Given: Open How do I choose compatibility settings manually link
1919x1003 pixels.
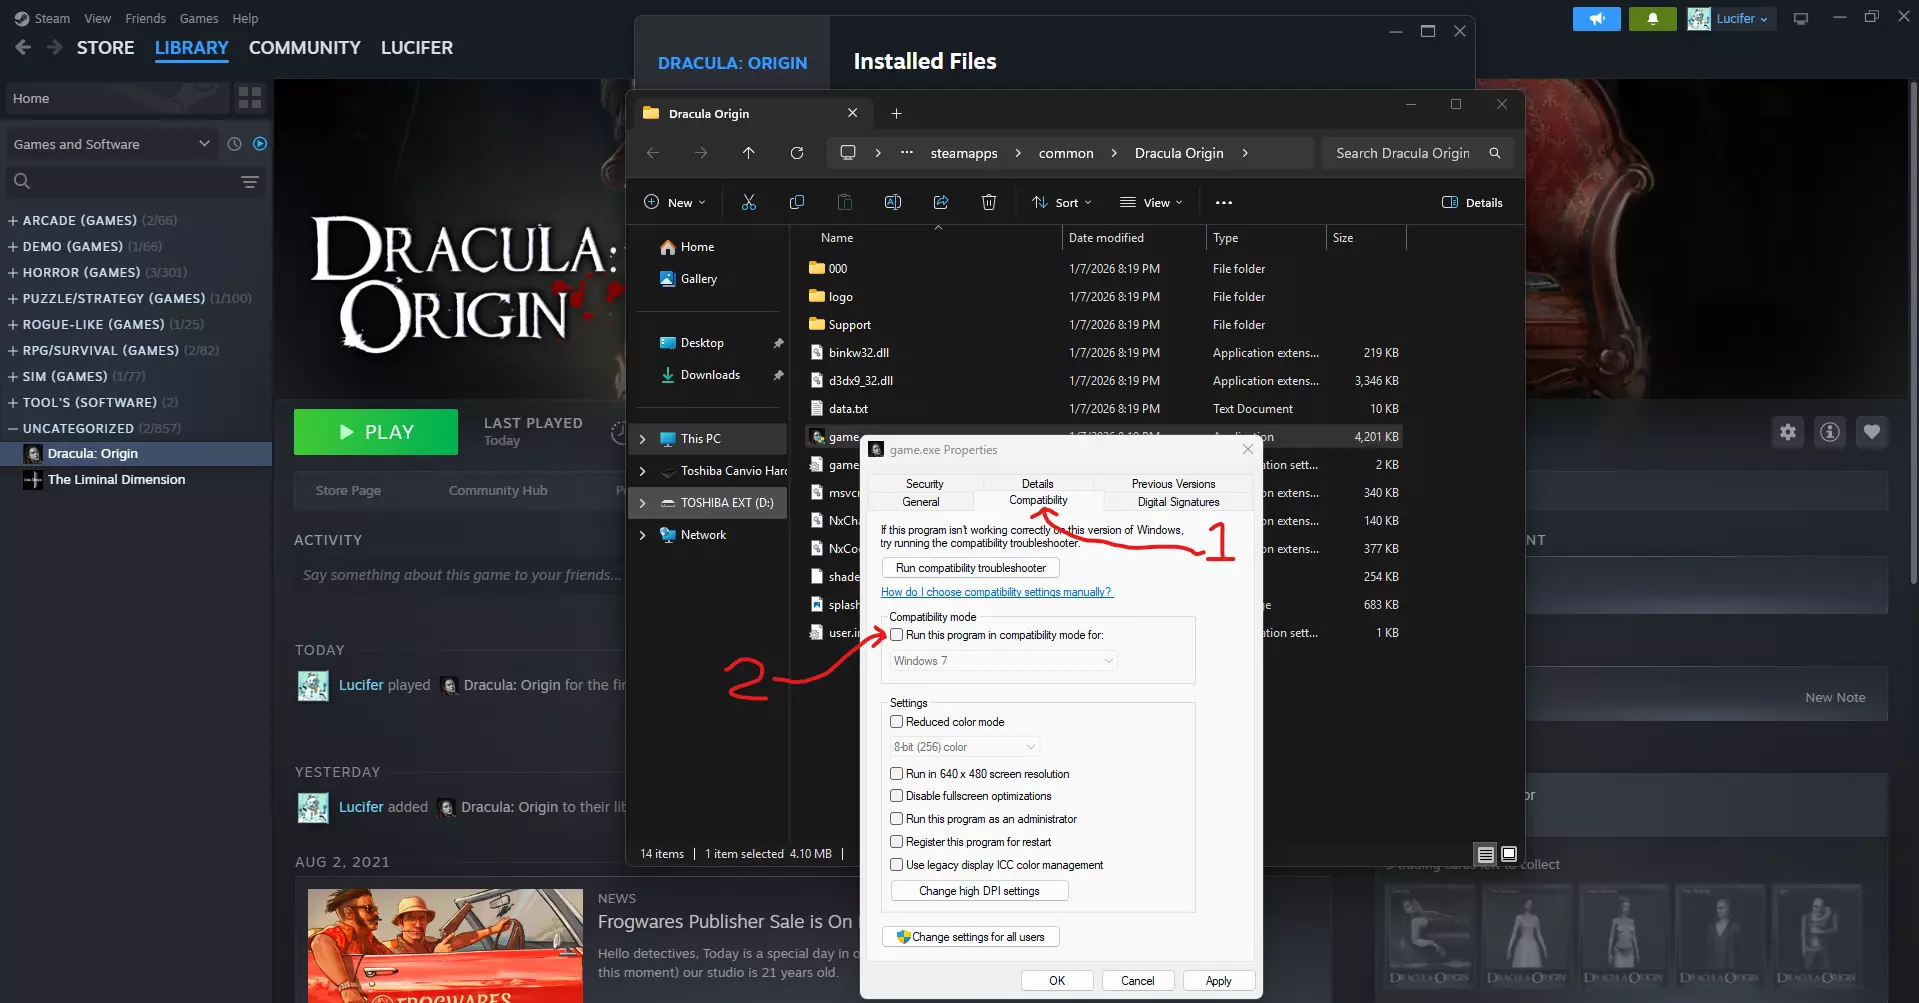Looking at the screenshot, I should (996, 592).
